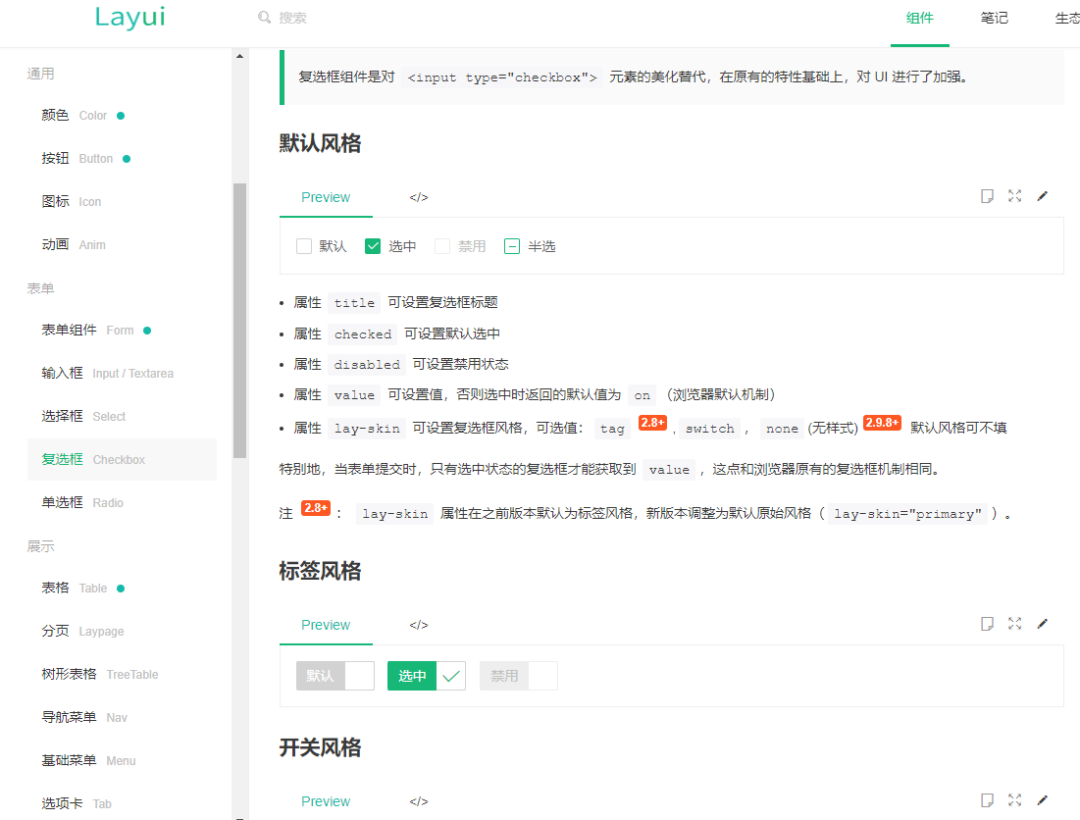
Task: Click fullscreen icon in 标签风格 preview toolbar
Action: point(1015,624)
